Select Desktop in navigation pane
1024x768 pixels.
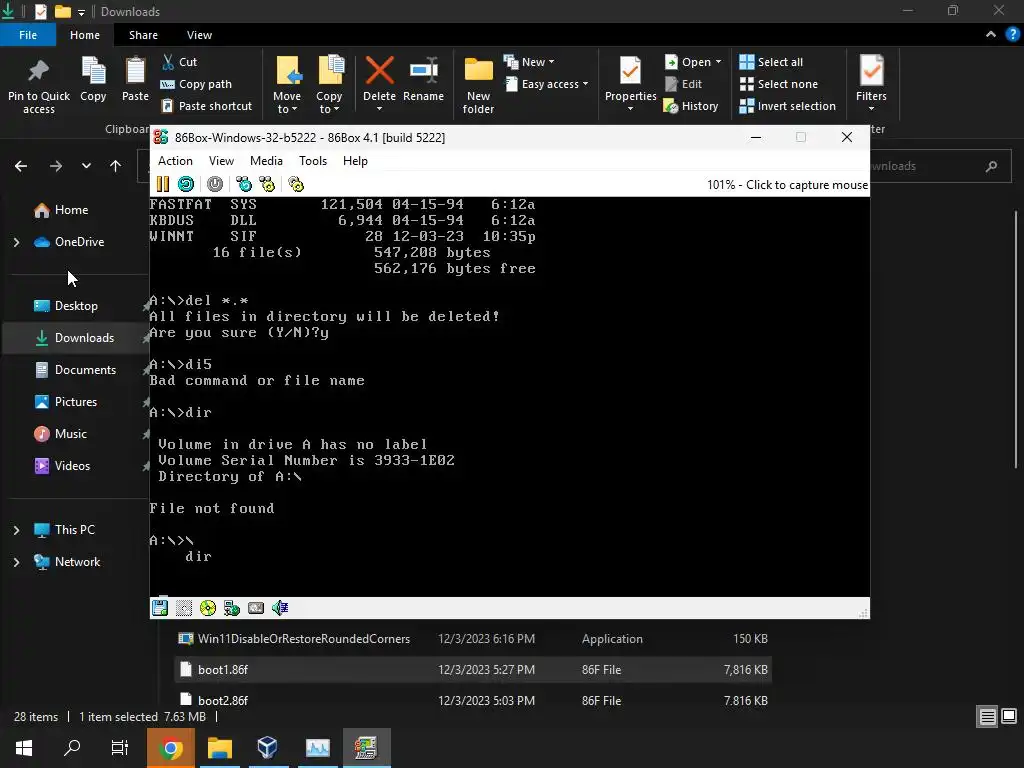point(66,306)
